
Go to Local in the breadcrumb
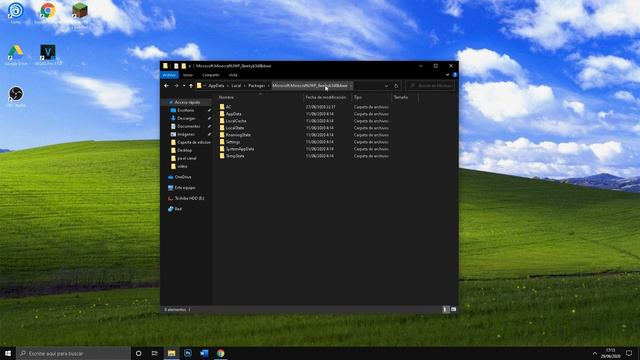point(236,86)
